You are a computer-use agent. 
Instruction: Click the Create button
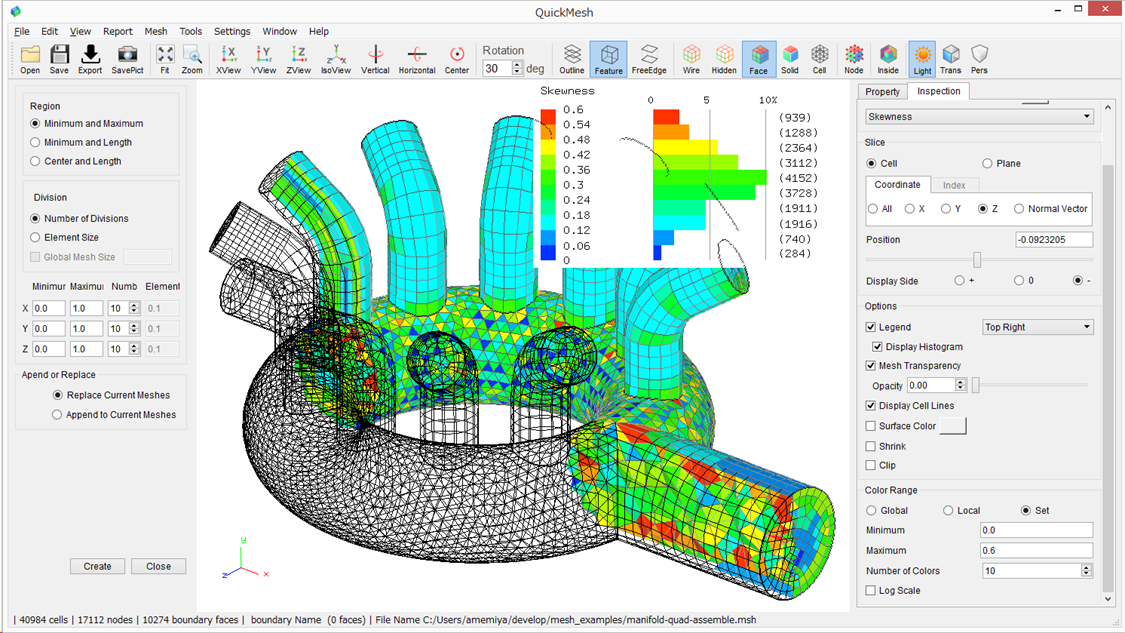click(x=98, y=566)
